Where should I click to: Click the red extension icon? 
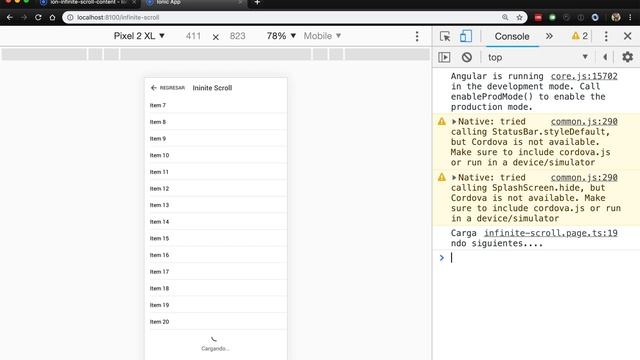pyautogui.click(x=538, y=18)
